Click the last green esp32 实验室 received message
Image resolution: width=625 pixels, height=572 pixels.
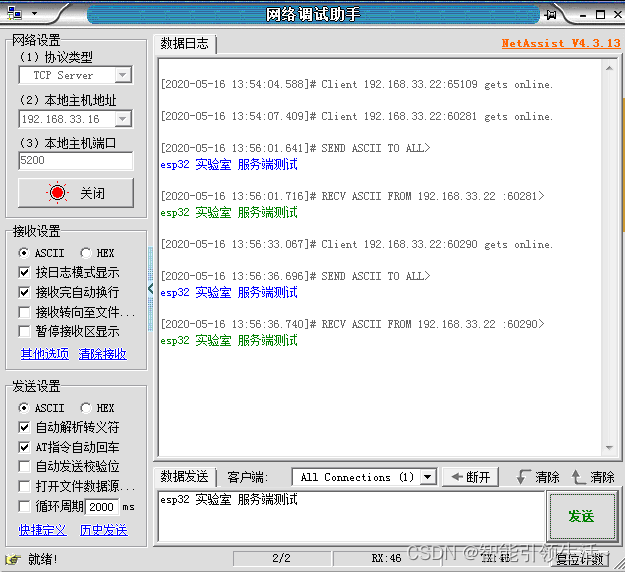click(229, 340)
